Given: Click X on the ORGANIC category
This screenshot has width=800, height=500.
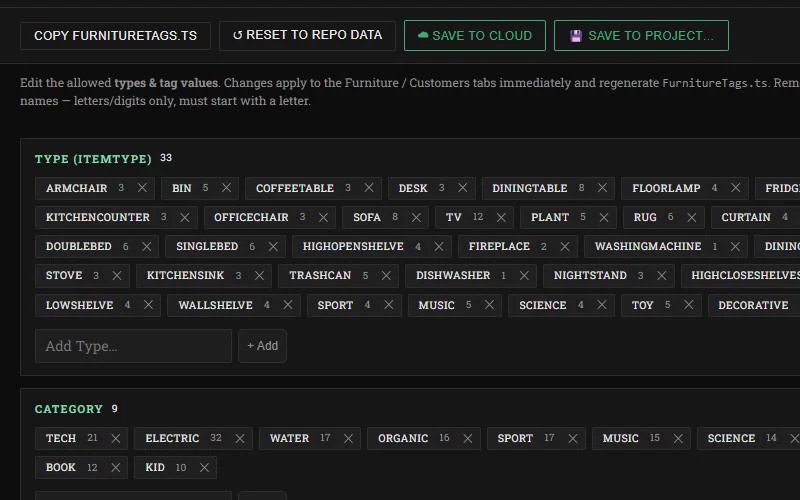Looking at the screenshot, I should [x=467, y=438].
